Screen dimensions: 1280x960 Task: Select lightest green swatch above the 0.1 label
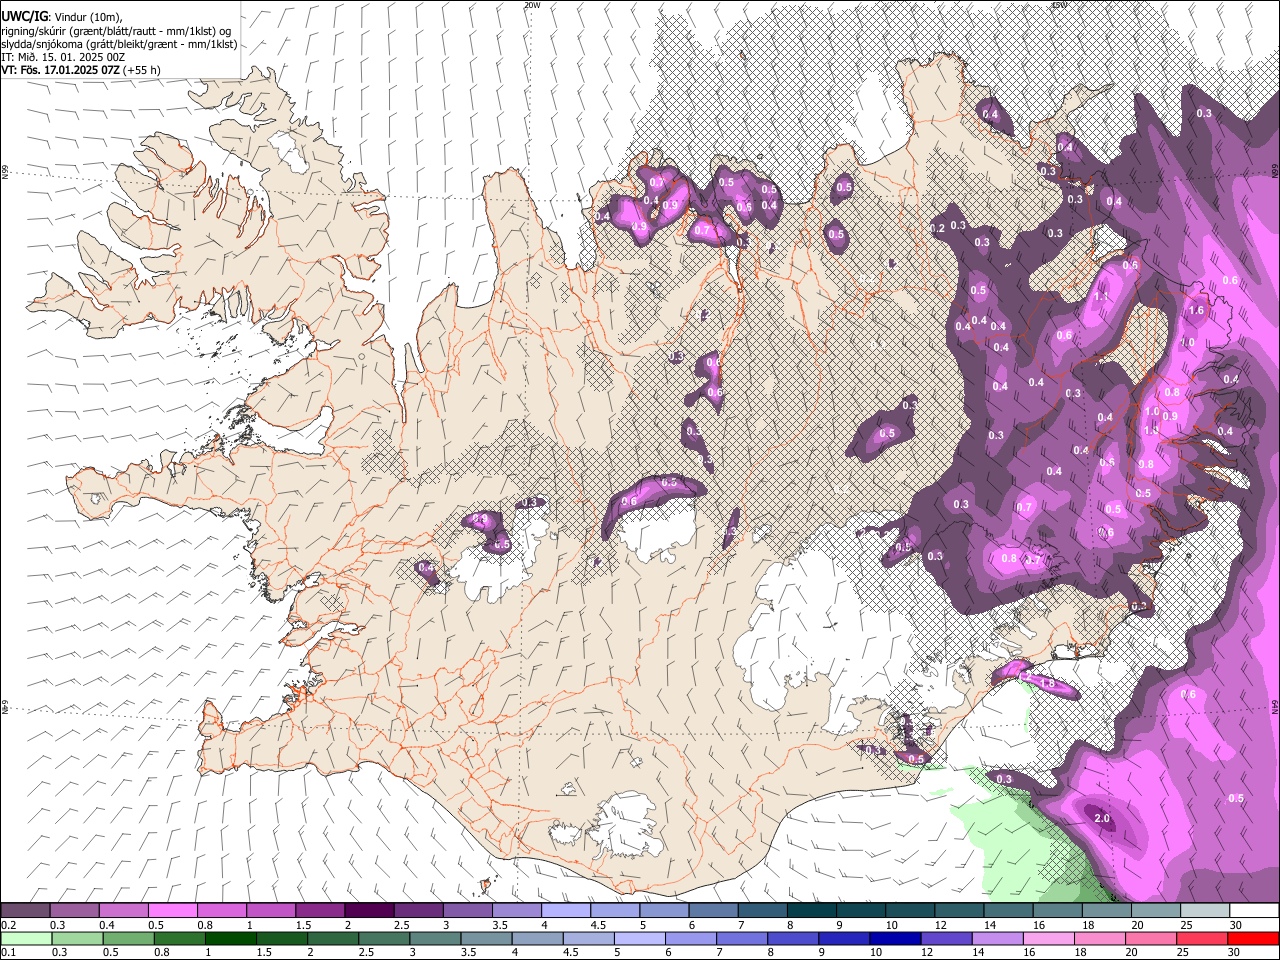pyautogui.click(x=26, y=938)
